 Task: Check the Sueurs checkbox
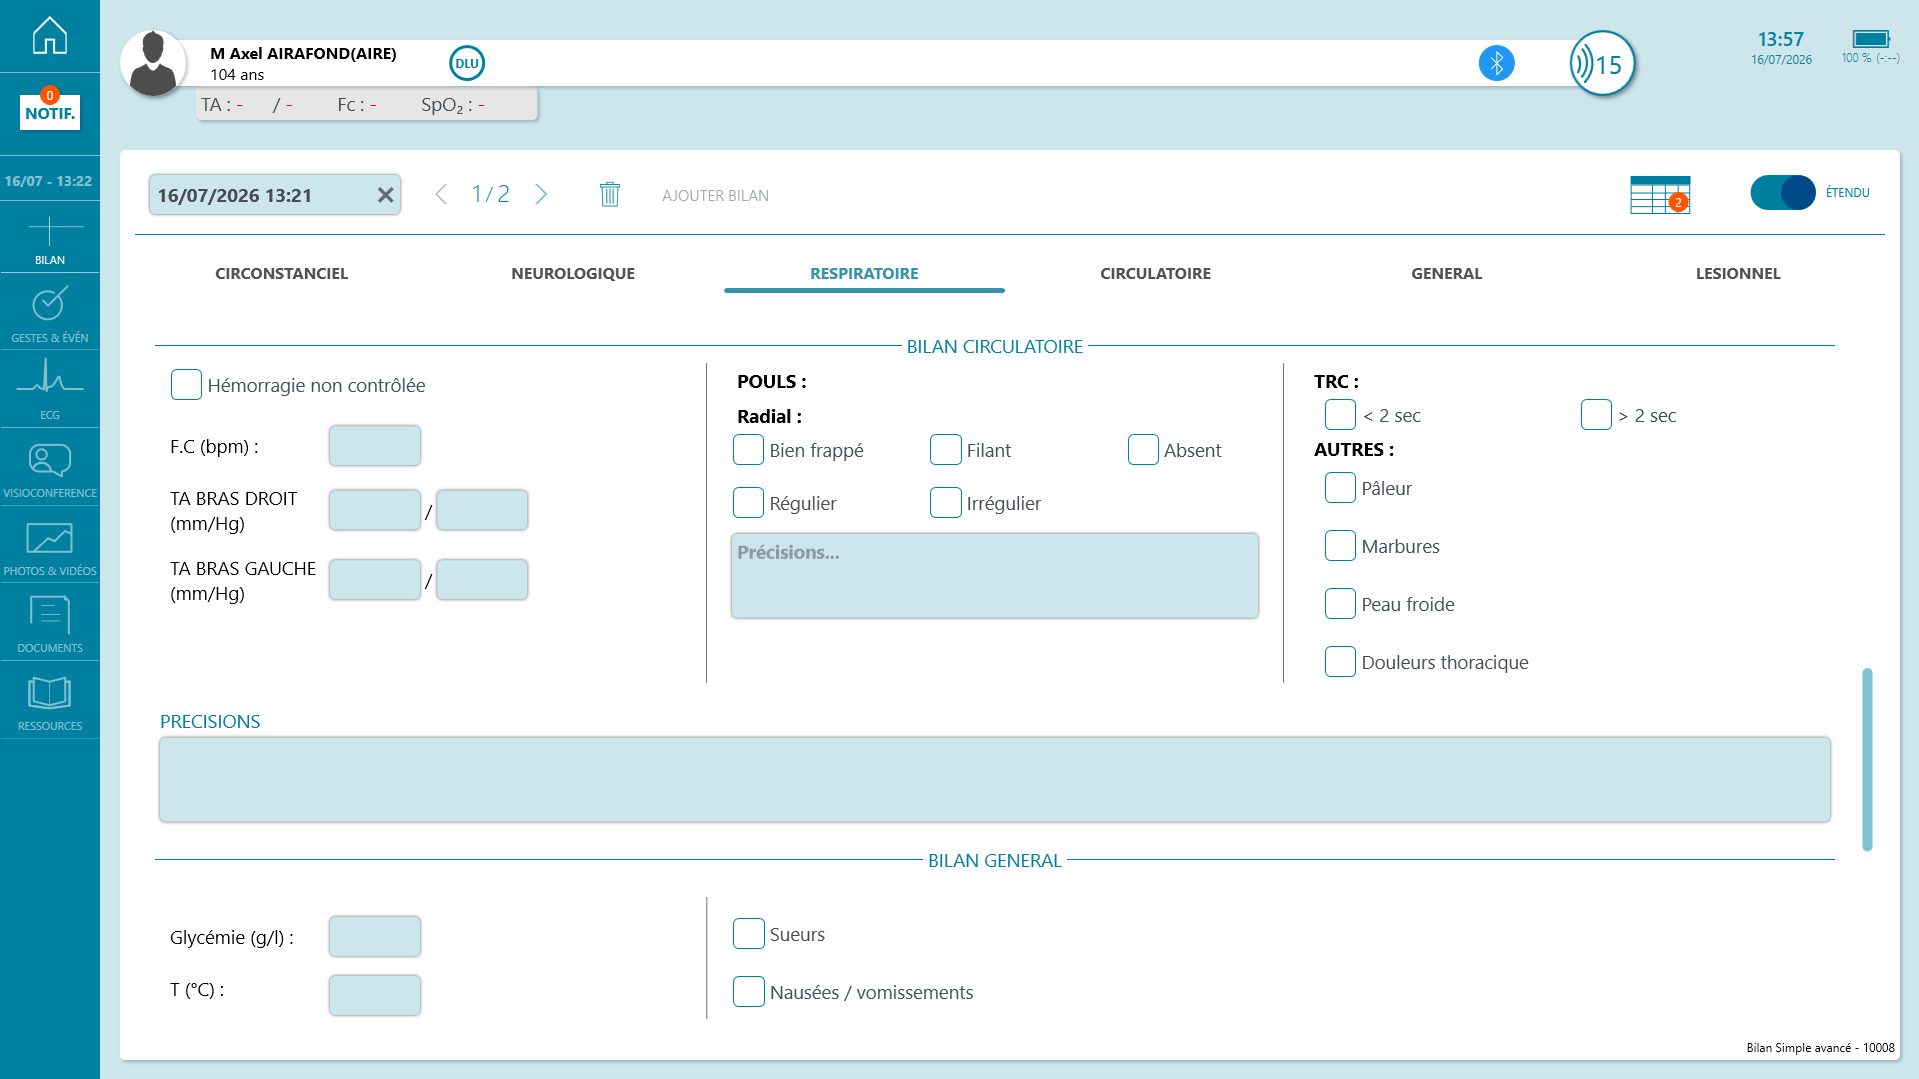(x=748, y=934)
